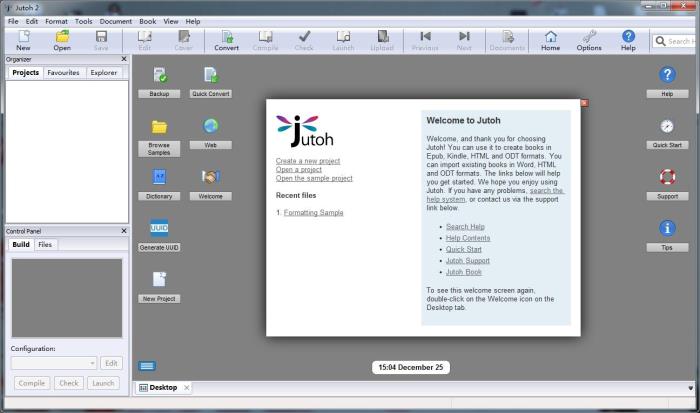This screenshot has width=700, height=413.
Task: Click the Quick Start clock icon
Action: 667,126
